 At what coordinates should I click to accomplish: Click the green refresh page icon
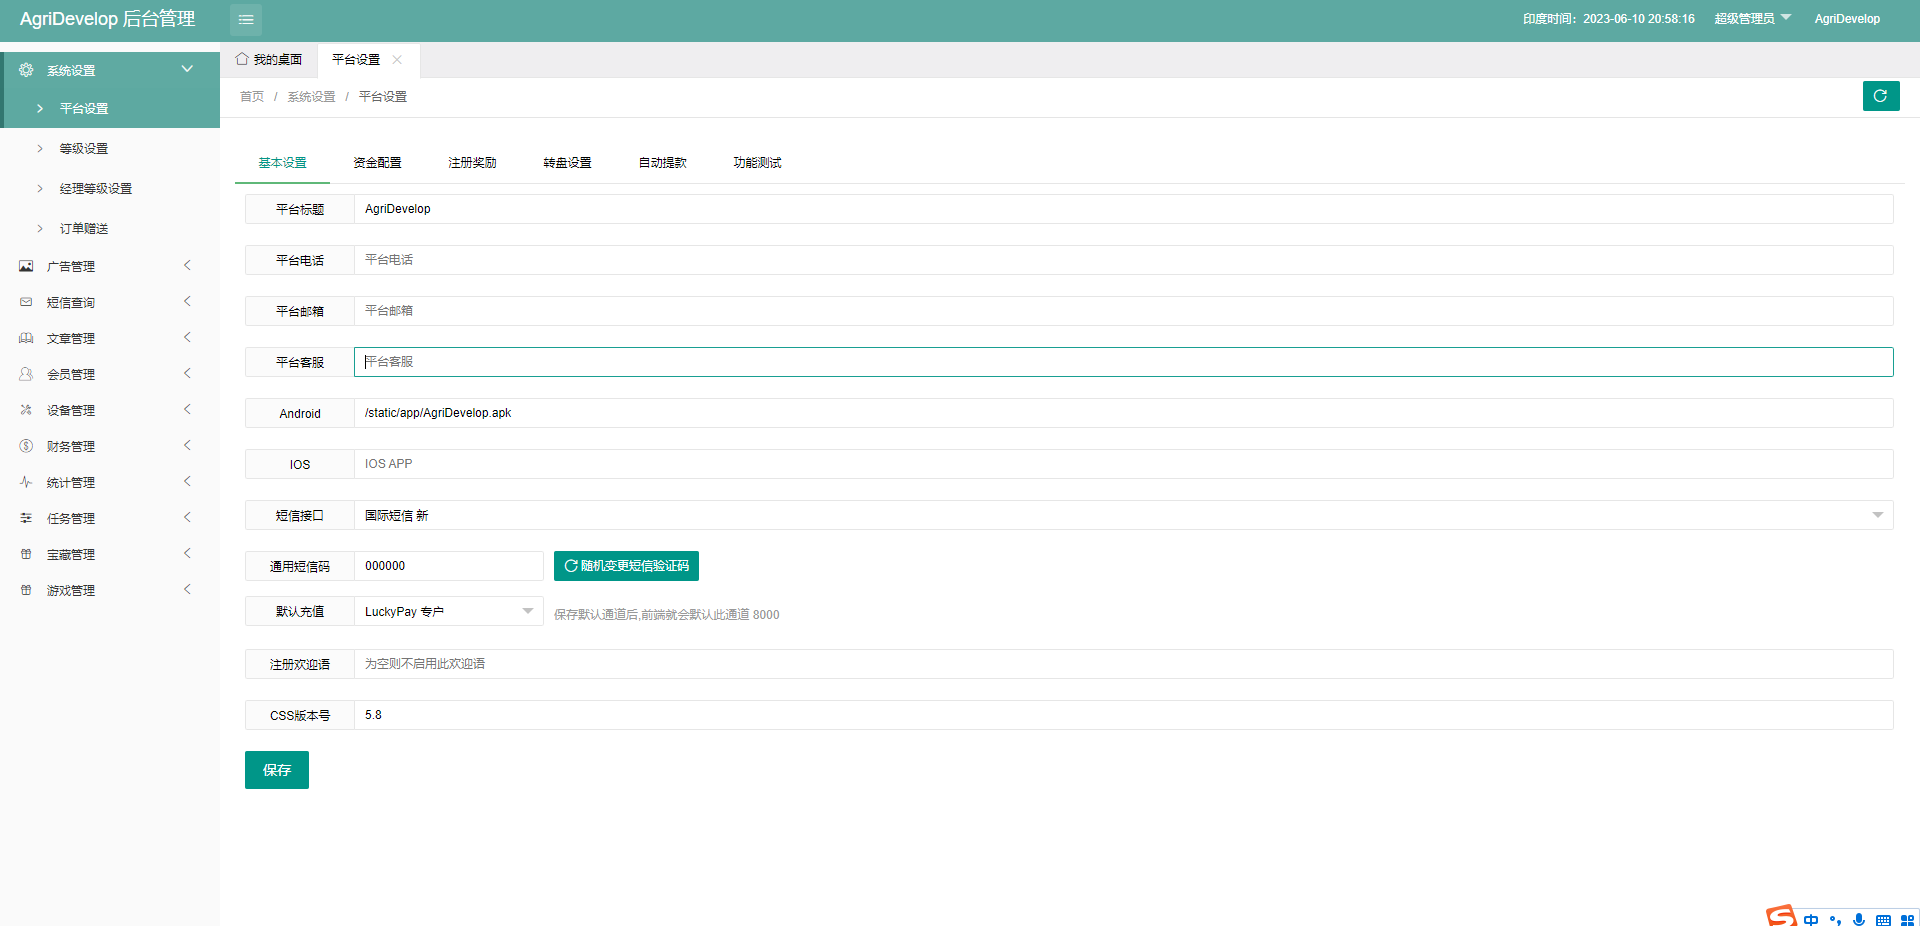click(1880, 96)
